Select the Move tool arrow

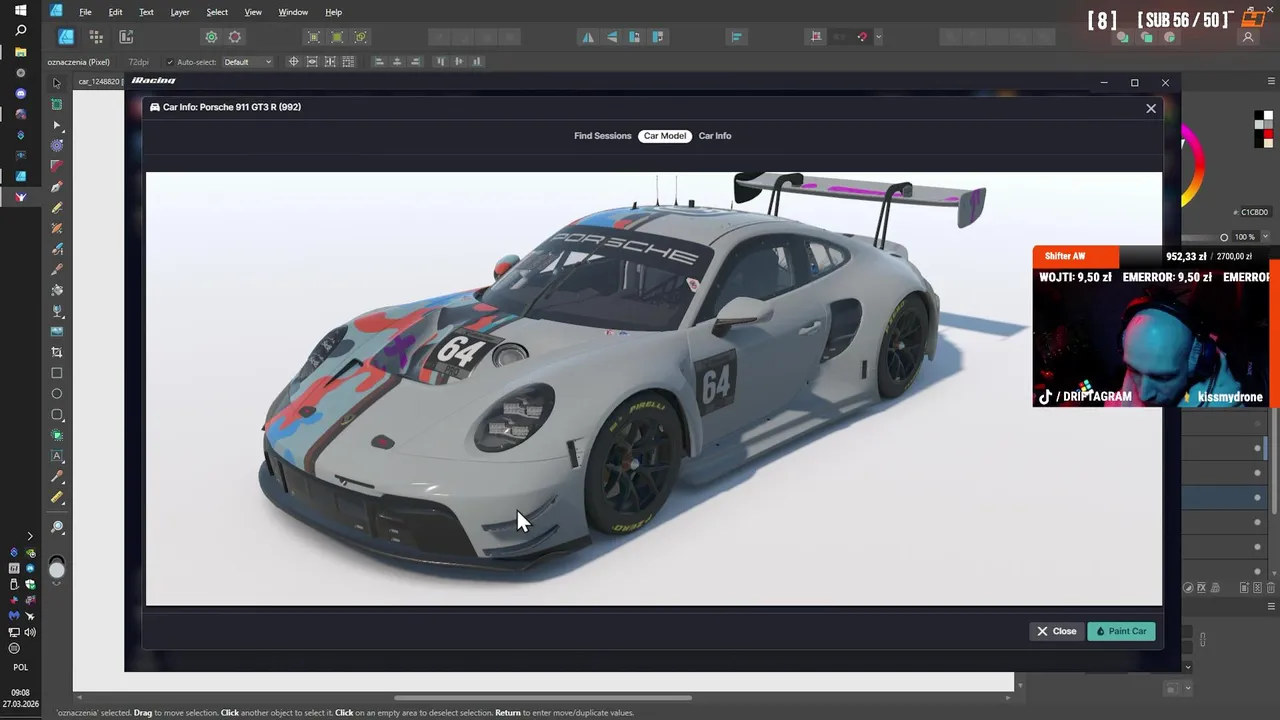pos(57,83)
